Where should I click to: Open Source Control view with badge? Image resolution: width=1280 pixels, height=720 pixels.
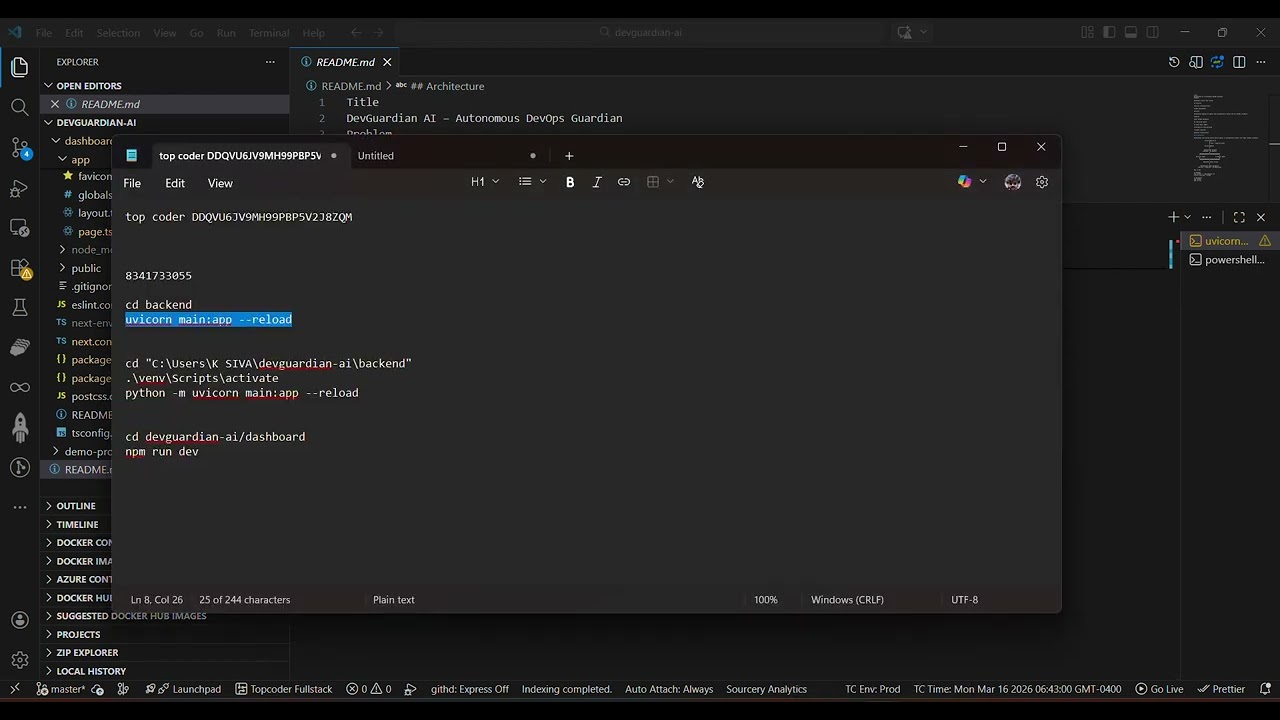click(x=19, y=148)
